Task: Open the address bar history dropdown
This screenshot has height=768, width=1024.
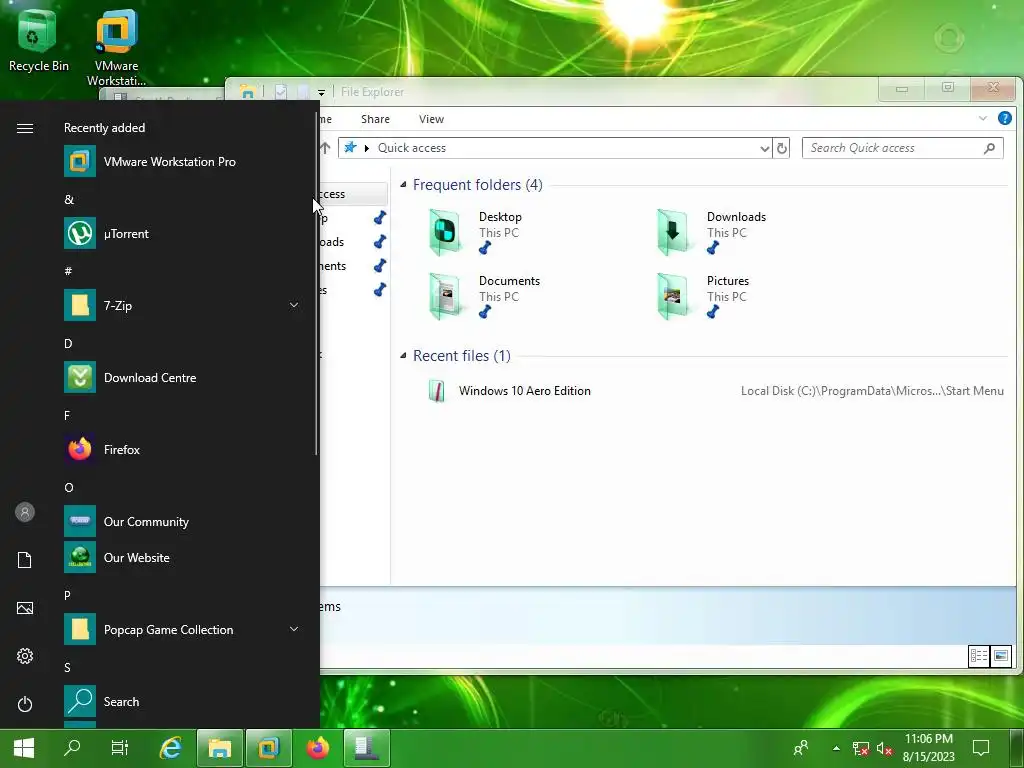Action: [765, 148]
